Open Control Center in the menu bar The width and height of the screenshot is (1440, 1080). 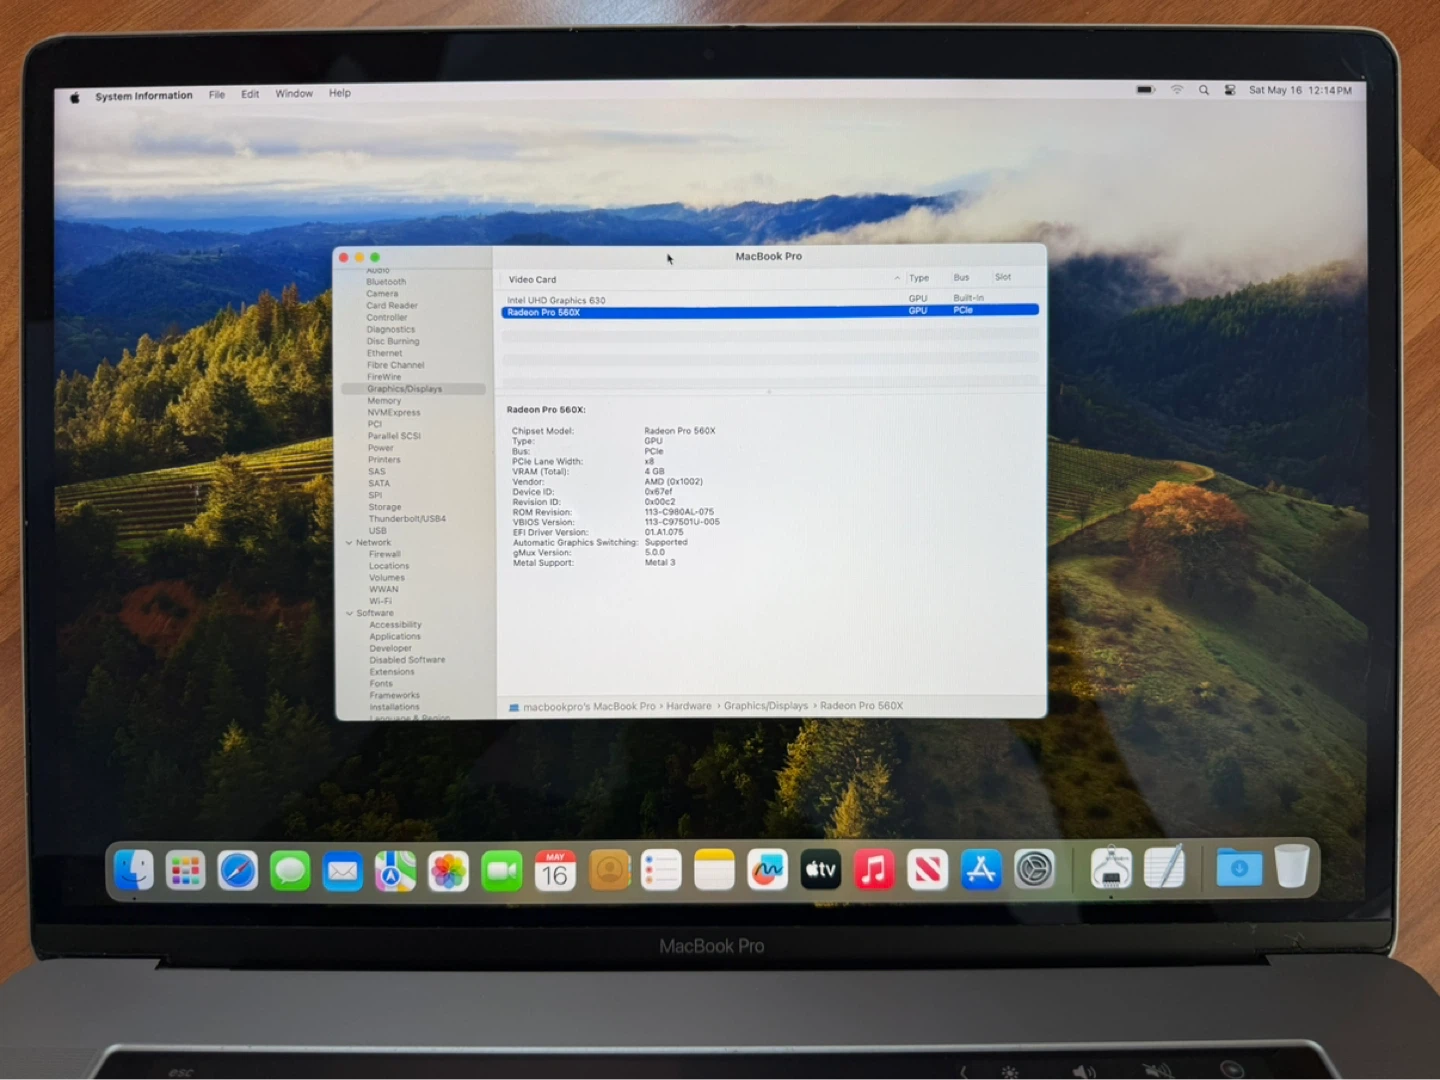[x=1230, y=90]
